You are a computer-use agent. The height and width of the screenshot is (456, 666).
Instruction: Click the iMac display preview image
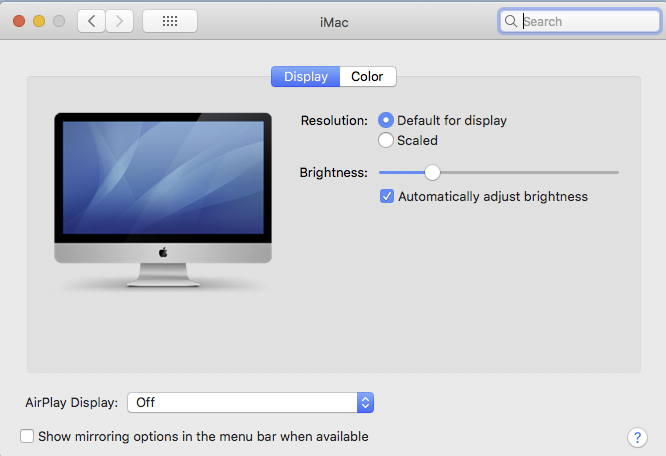coord(163,200)
